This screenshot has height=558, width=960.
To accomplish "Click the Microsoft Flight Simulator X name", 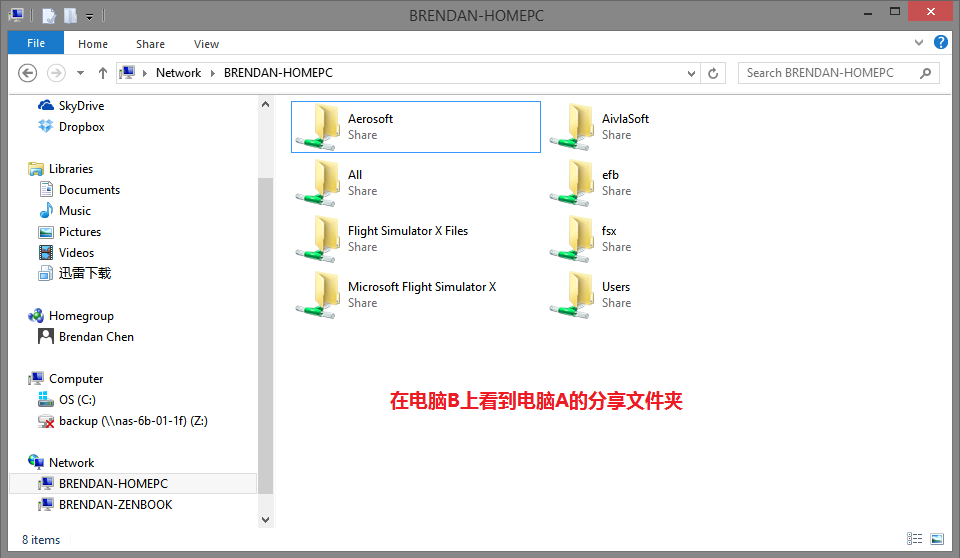I will 422,287.
